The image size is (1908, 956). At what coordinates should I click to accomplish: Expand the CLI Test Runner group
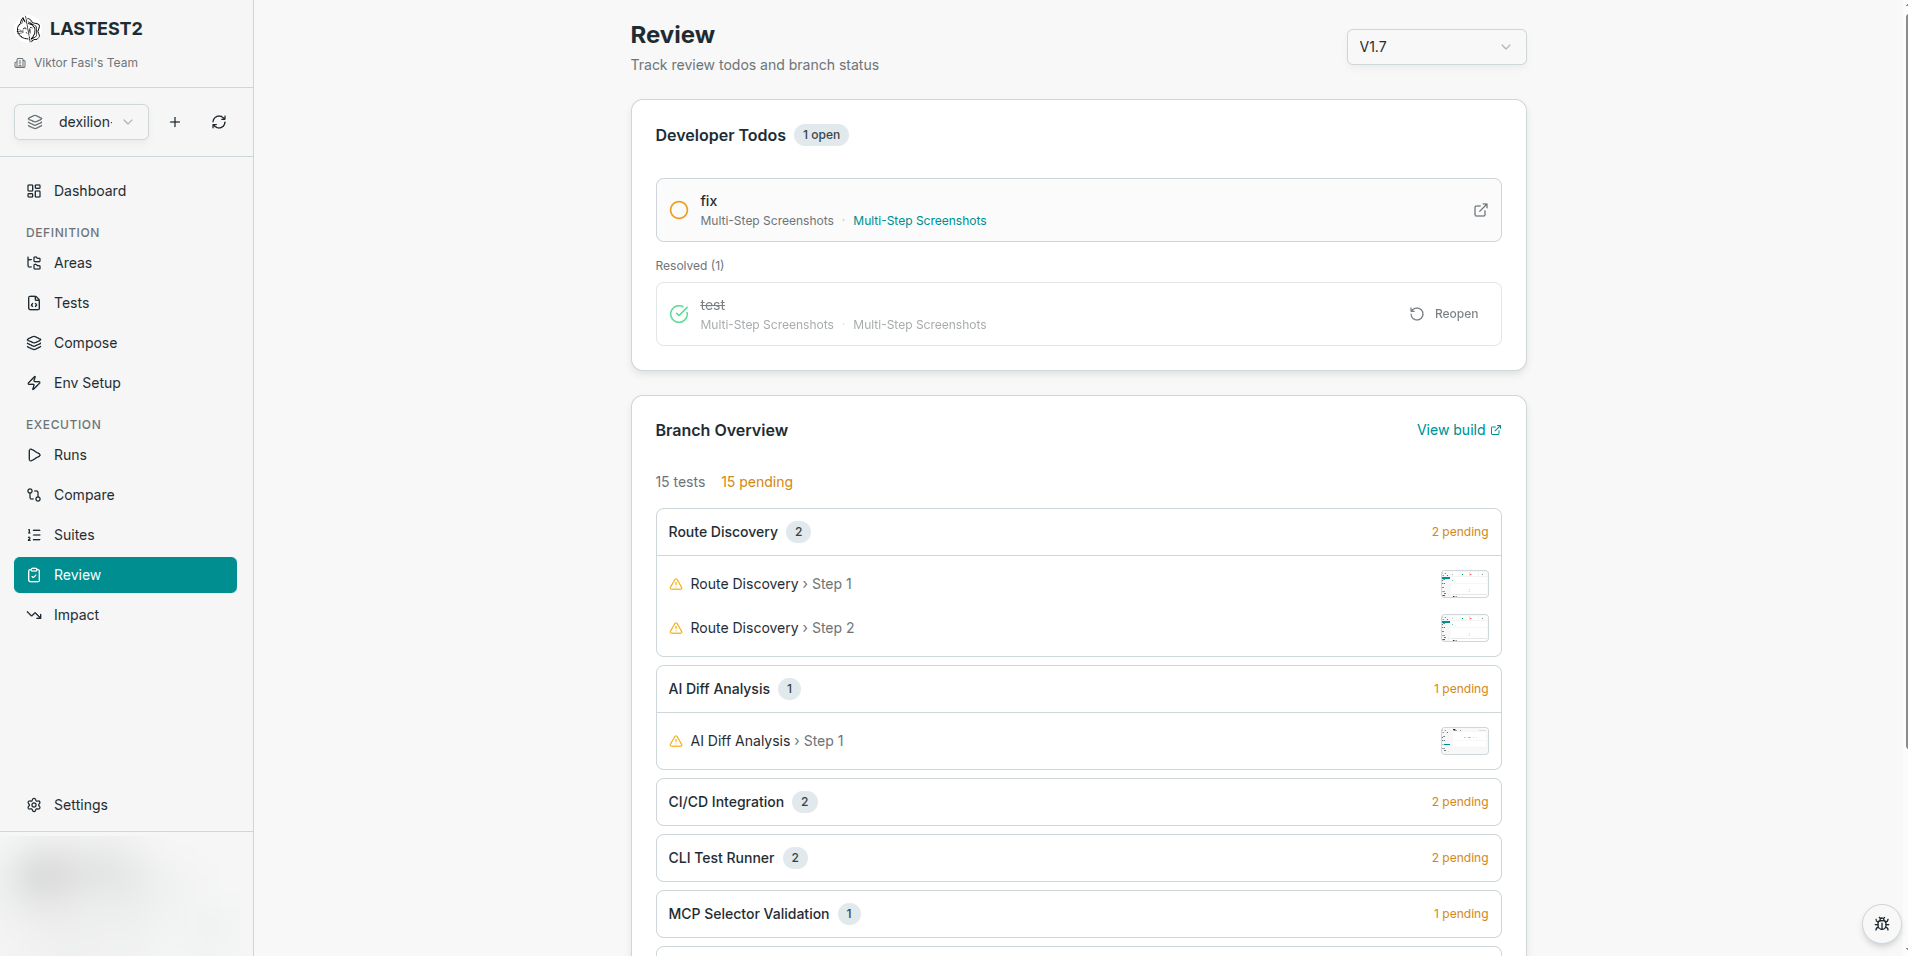[x=1078, y=858]
